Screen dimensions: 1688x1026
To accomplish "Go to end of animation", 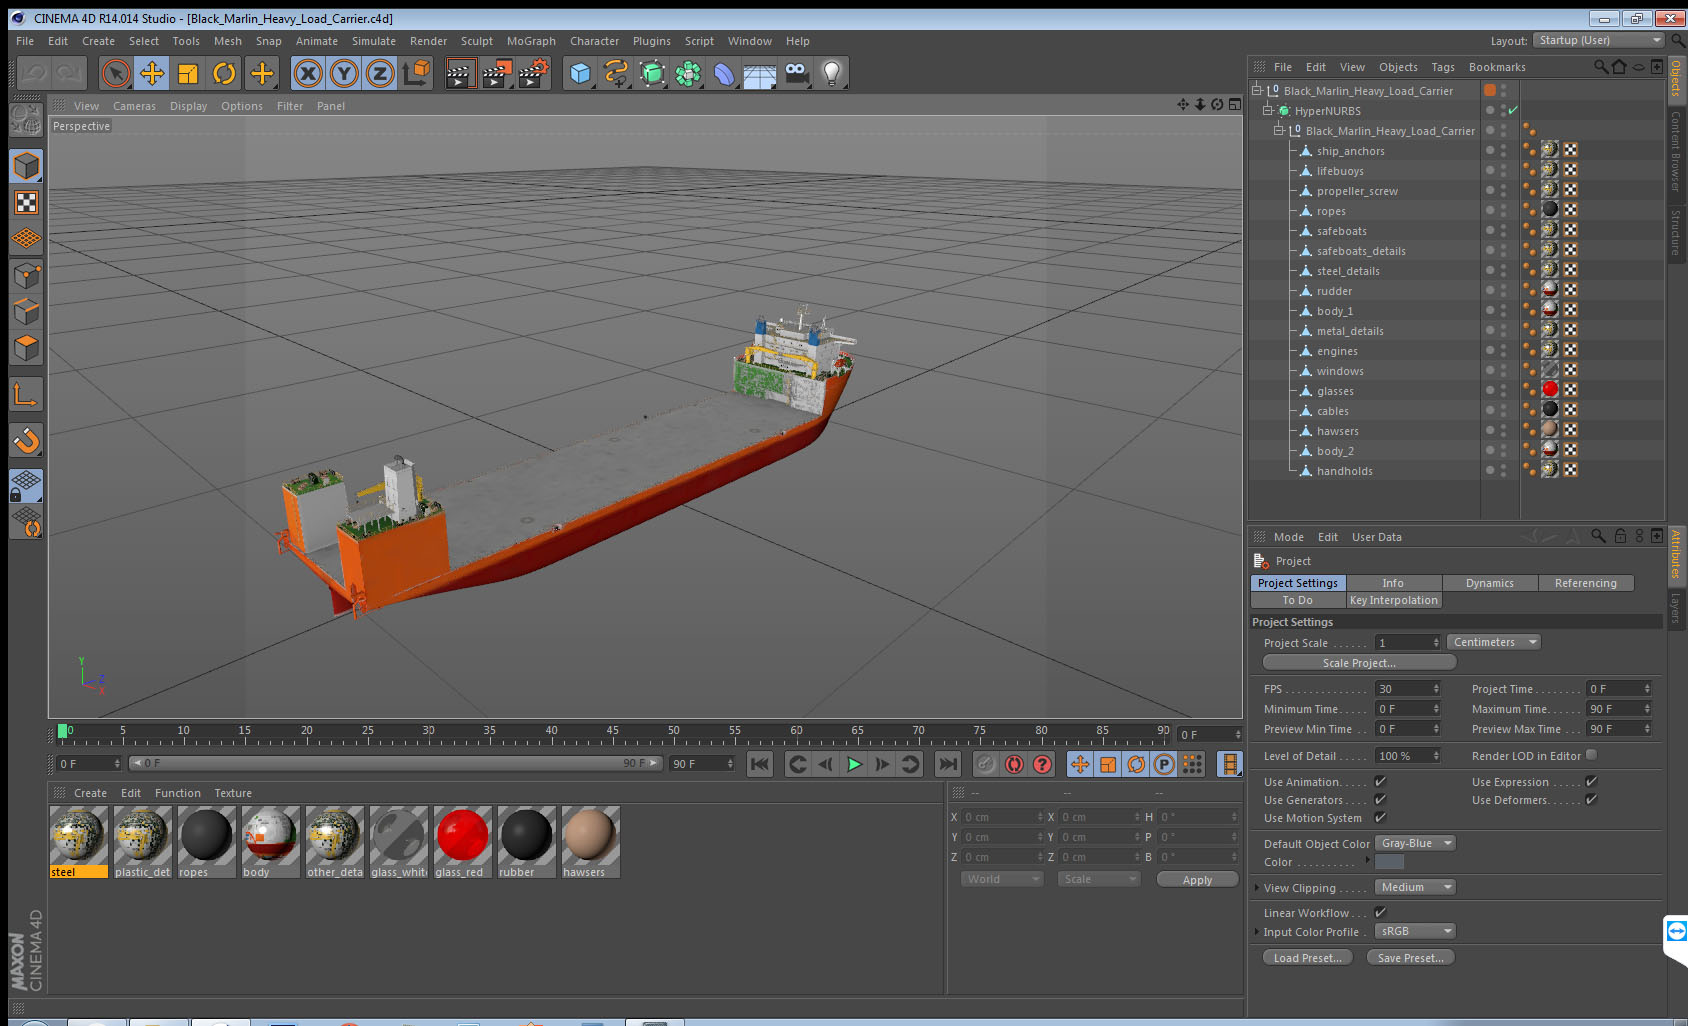I will [x=947, y=764].
